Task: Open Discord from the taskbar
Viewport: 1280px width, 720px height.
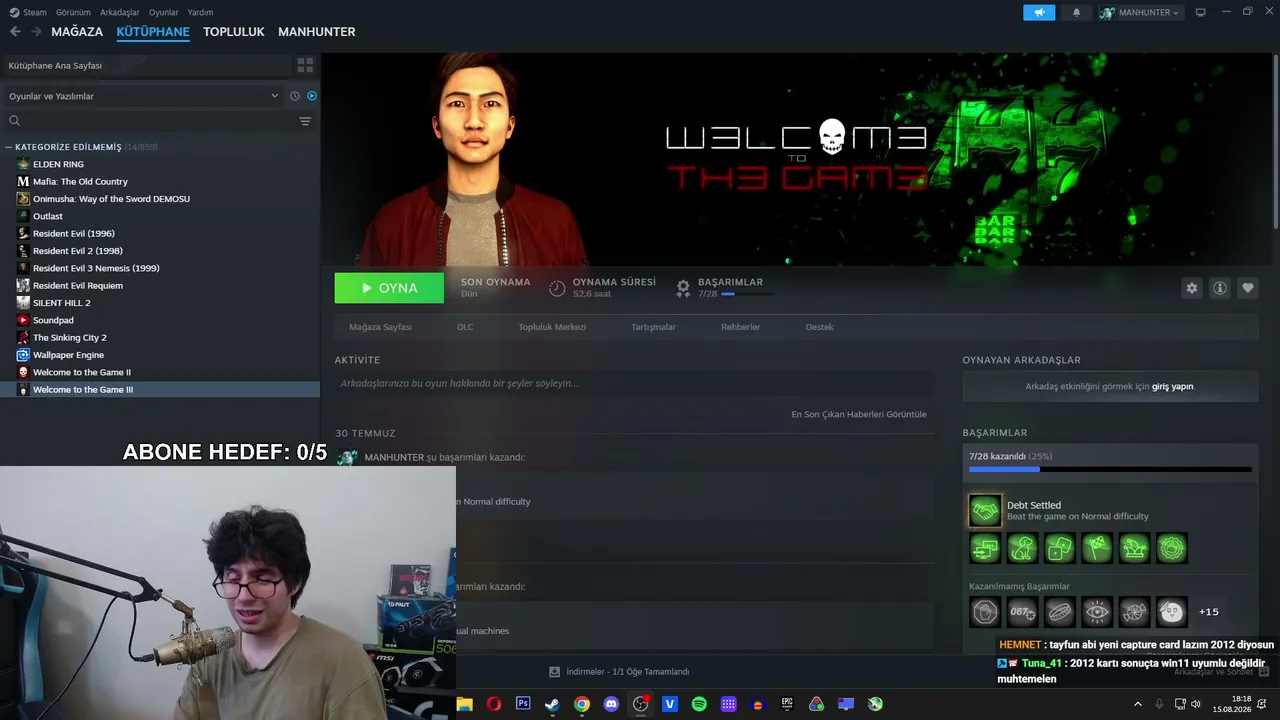Action: tap(611, 704)
